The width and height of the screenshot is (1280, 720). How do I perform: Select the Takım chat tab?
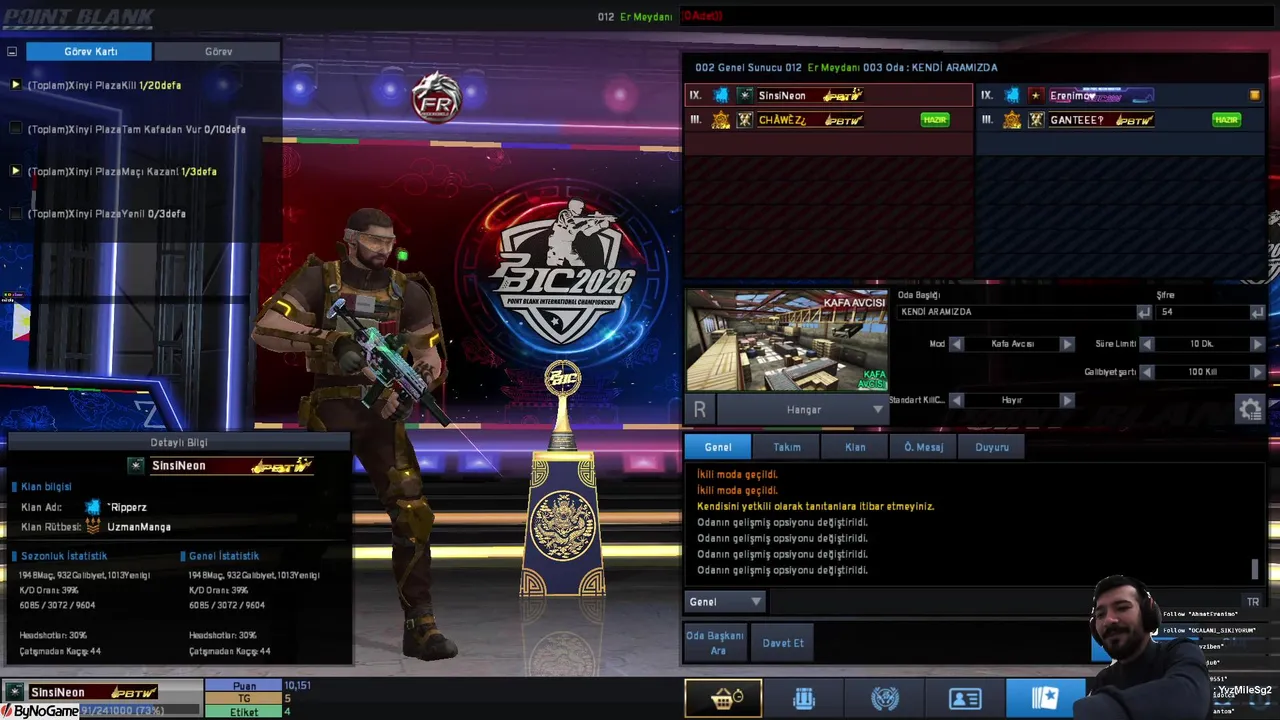[x=787, y=447]
